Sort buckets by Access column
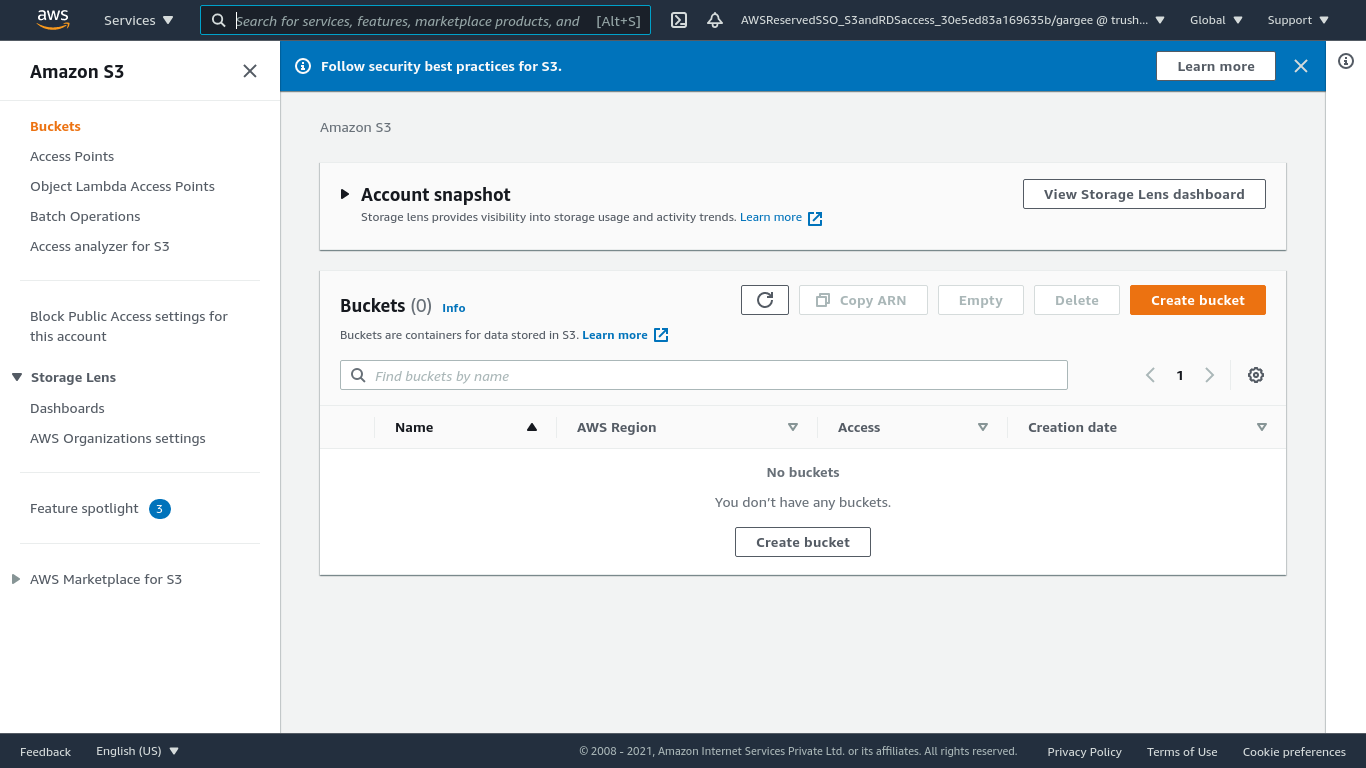 (x=913, y=427)
